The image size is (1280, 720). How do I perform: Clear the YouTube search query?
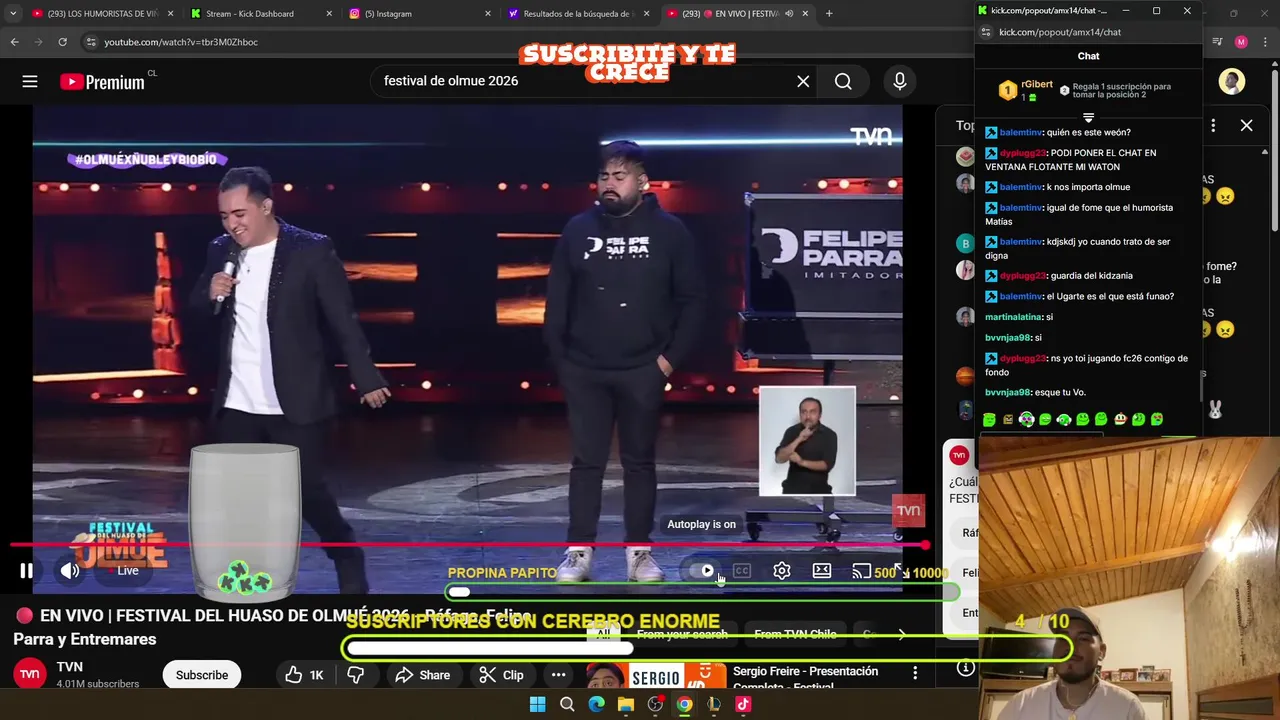click(x=803, y=82)
